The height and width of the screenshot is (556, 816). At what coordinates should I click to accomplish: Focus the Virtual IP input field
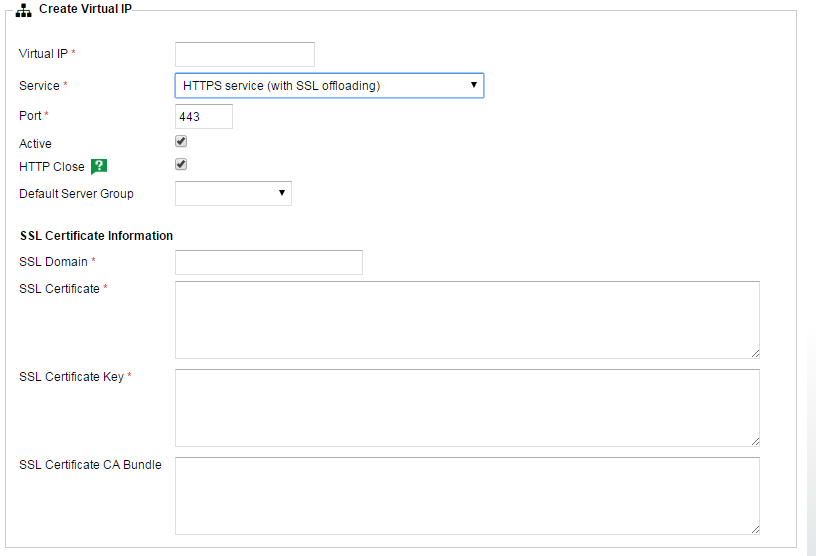click(245, 54)
